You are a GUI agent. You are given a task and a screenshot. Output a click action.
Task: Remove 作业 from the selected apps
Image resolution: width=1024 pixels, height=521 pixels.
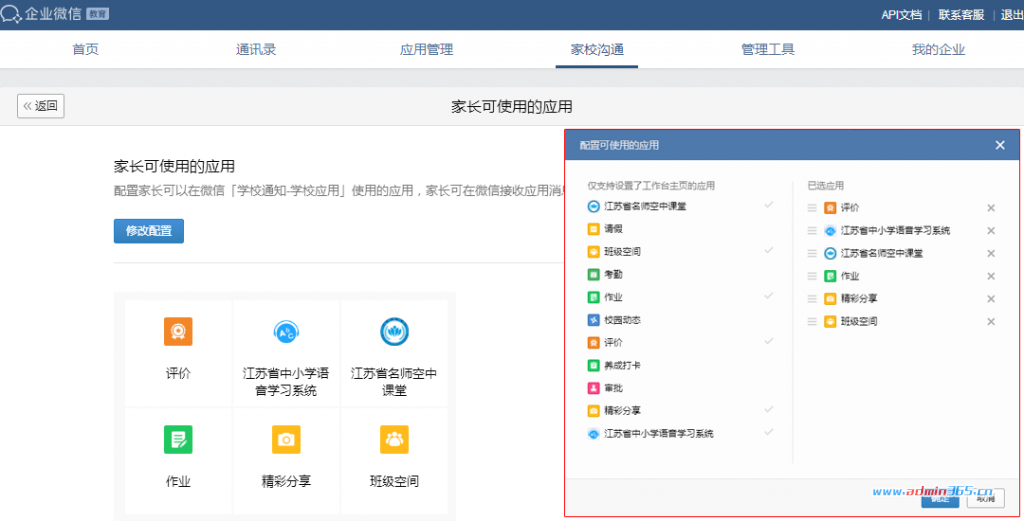pyautogui.click(x=991, y=277)
